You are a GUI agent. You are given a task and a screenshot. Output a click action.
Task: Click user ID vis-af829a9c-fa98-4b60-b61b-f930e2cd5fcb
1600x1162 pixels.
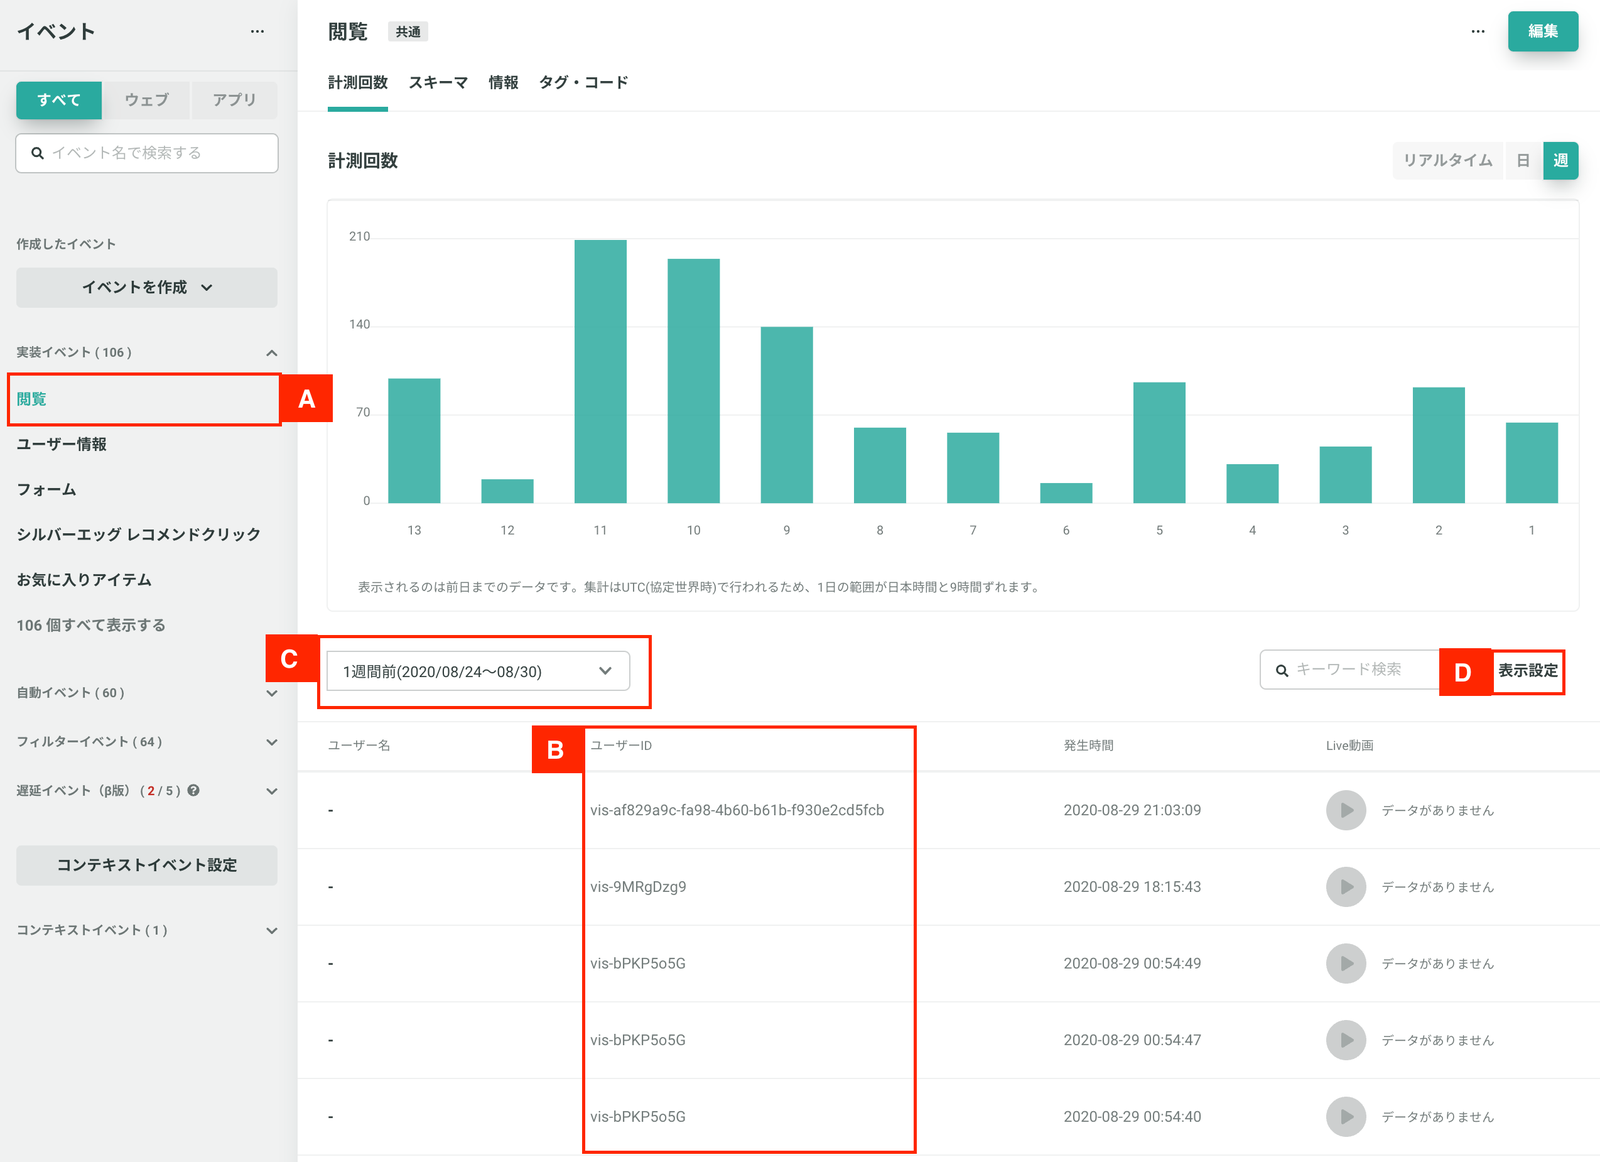pos(737,810)
